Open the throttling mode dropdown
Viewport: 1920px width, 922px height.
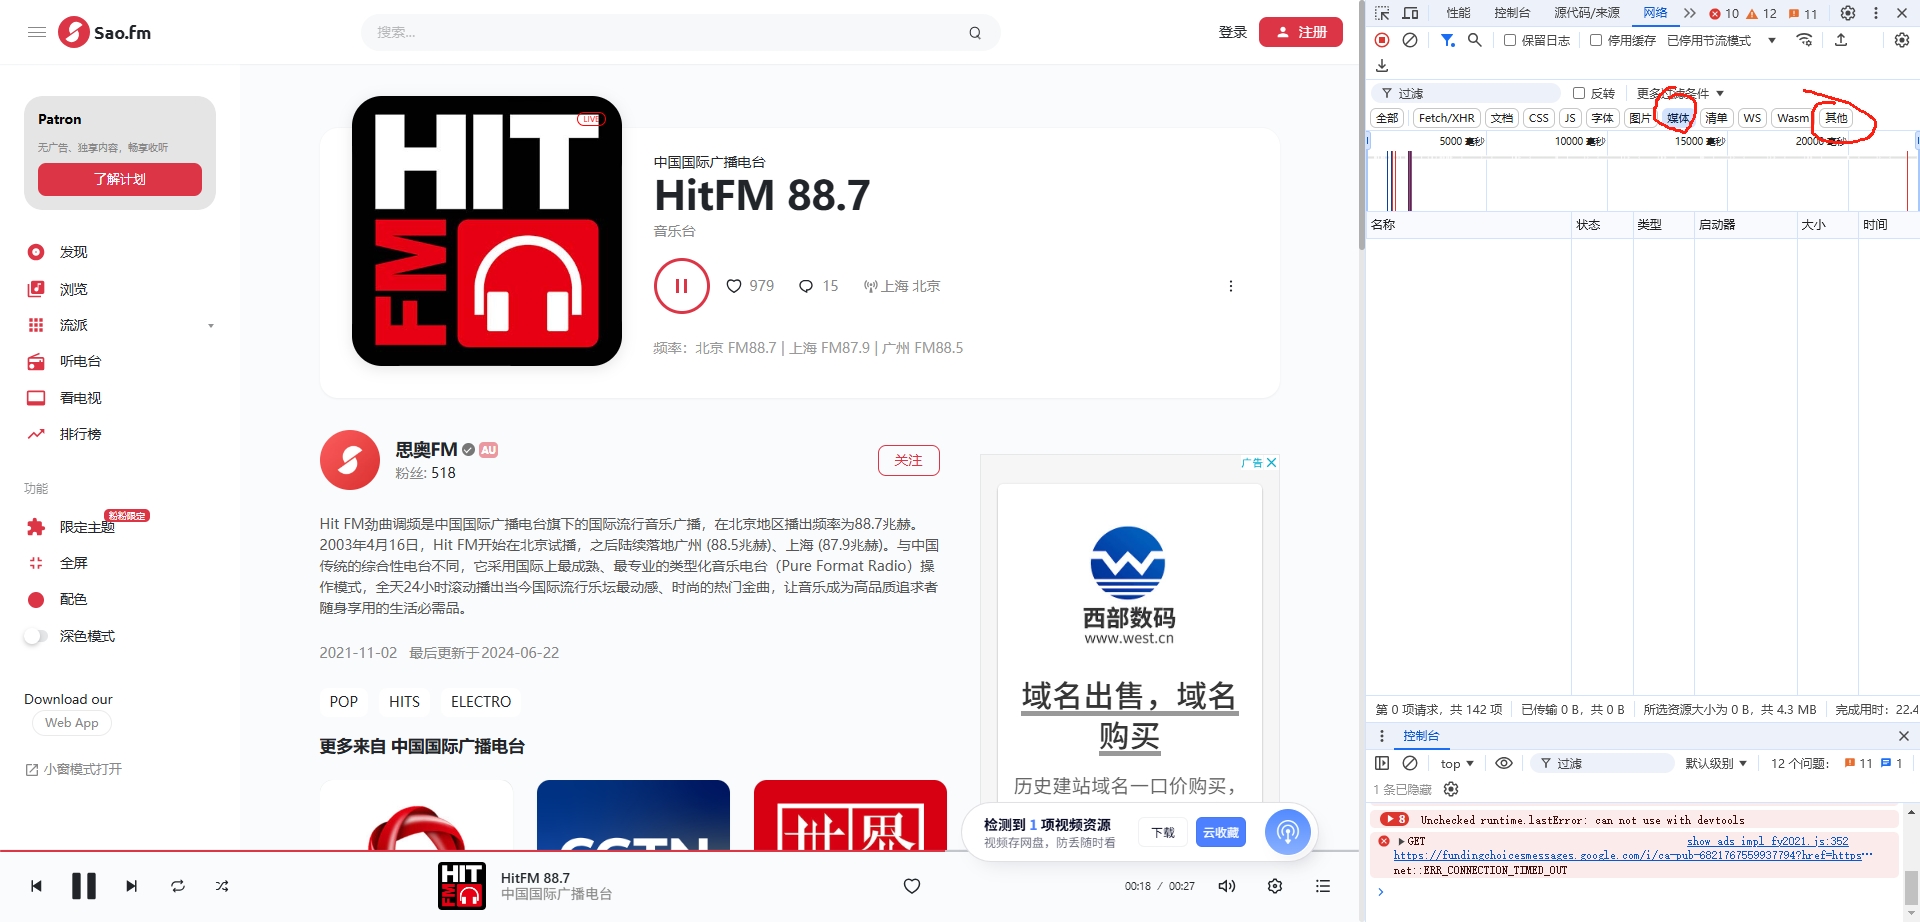pos(1772,40)
